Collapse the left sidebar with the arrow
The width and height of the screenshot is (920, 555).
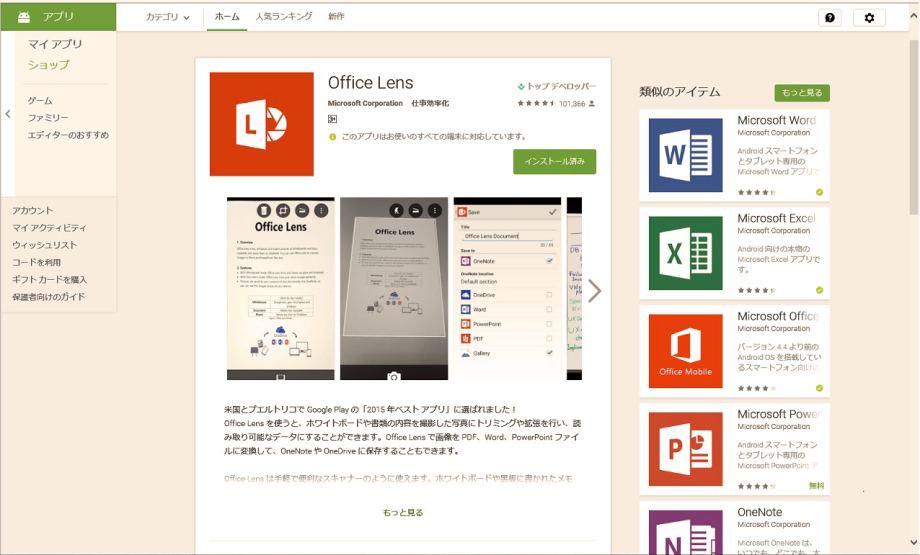(x=8, y=114)
